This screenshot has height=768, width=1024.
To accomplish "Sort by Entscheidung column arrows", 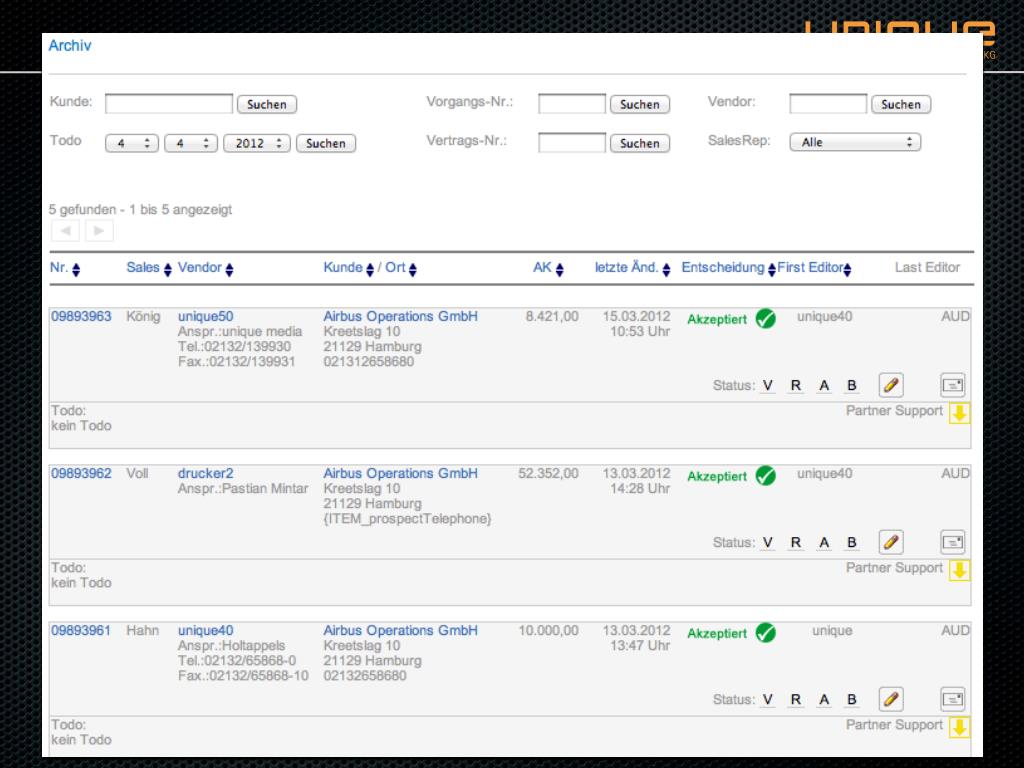I will click(772, 269).
